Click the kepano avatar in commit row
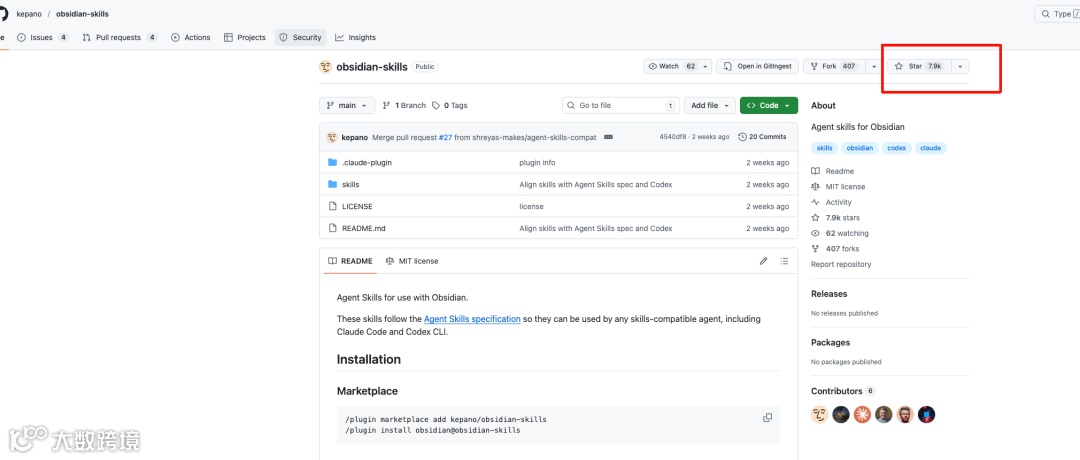The width and height of the screenshot is (1080, 460). (332, 136)
